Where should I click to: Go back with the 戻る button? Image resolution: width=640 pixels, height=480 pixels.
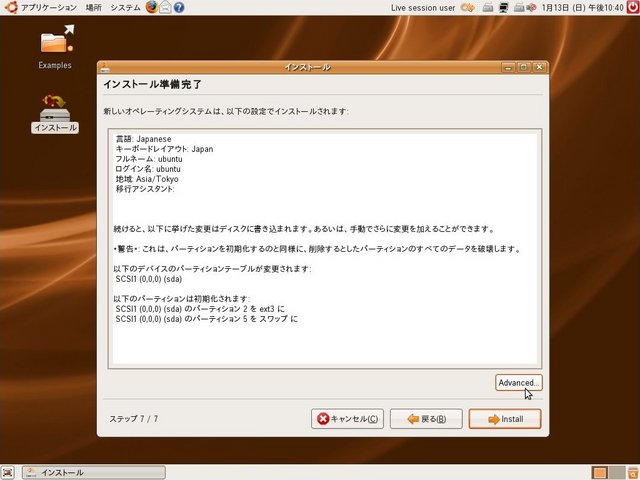click(426, 419)
